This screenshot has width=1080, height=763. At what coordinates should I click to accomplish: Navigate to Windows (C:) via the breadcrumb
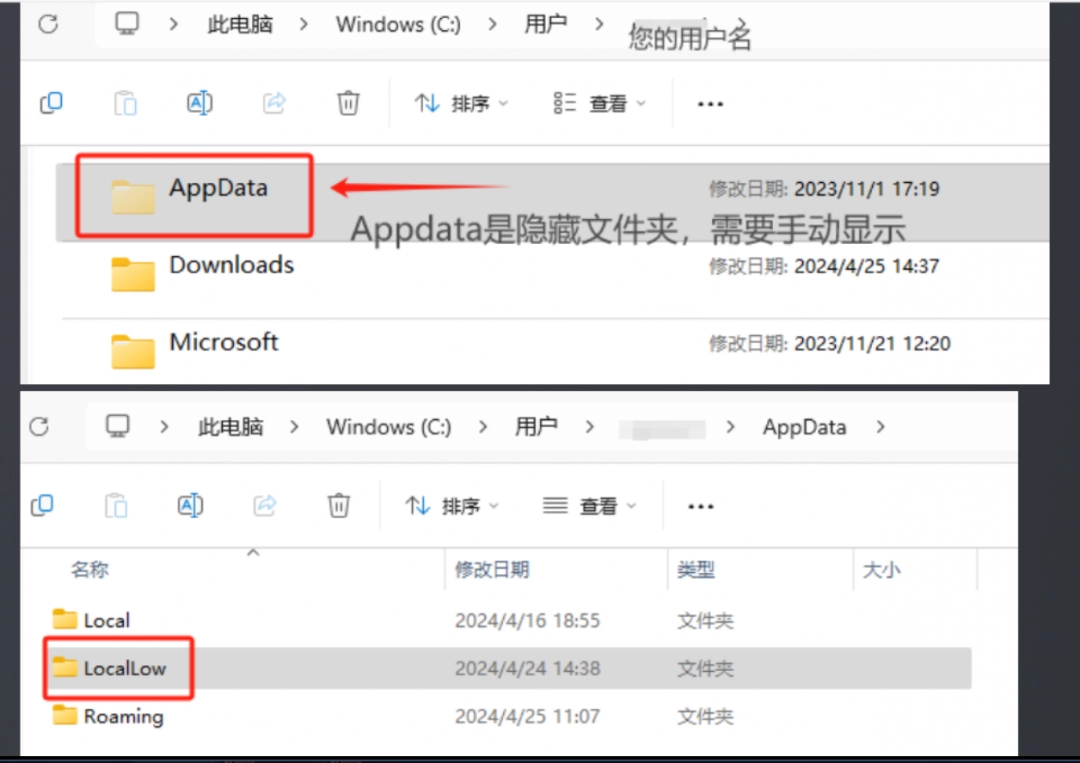click(397, 23)
